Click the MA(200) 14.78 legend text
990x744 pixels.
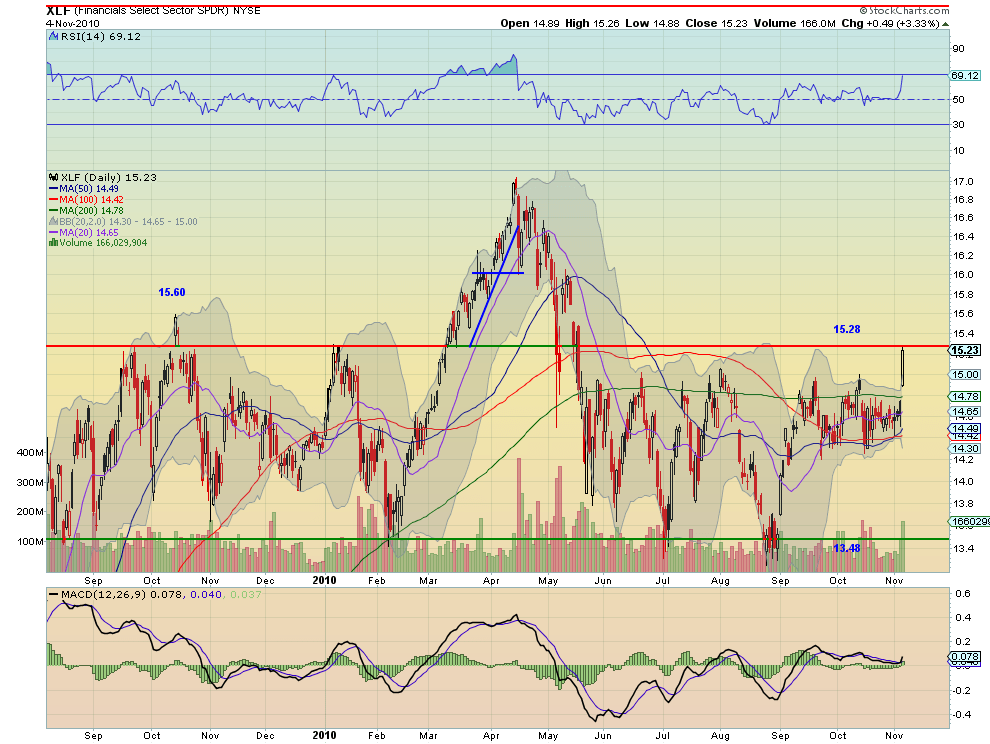[x=91, y=210]
